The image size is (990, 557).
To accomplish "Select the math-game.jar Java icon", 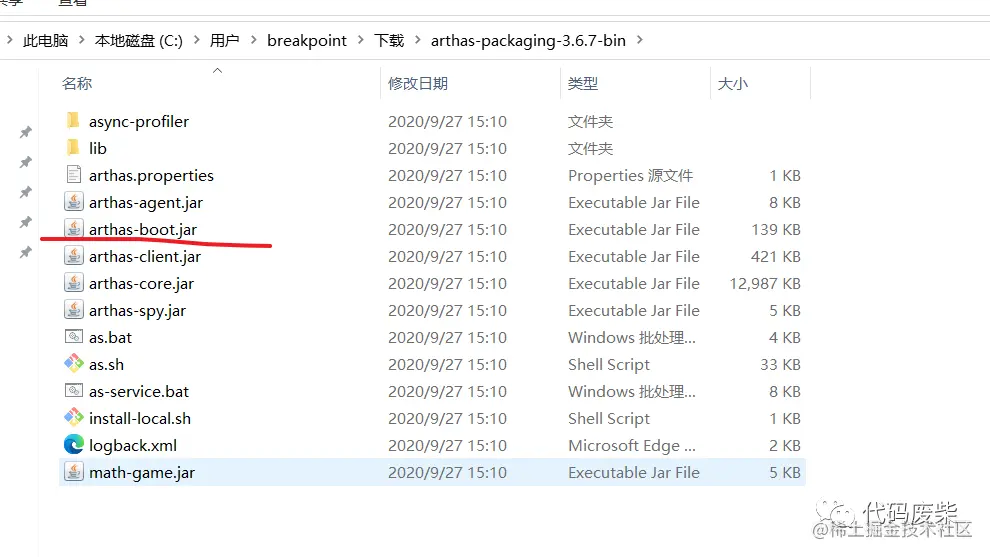I will point(74,472).
